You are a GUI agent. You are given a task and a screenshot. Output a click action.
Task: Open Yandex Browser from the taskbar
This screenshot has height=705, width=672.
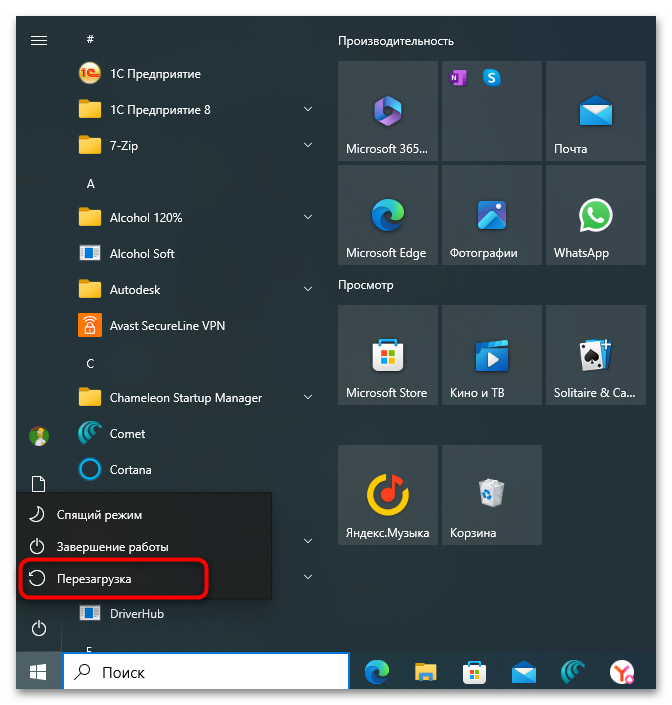click(622, 672)
